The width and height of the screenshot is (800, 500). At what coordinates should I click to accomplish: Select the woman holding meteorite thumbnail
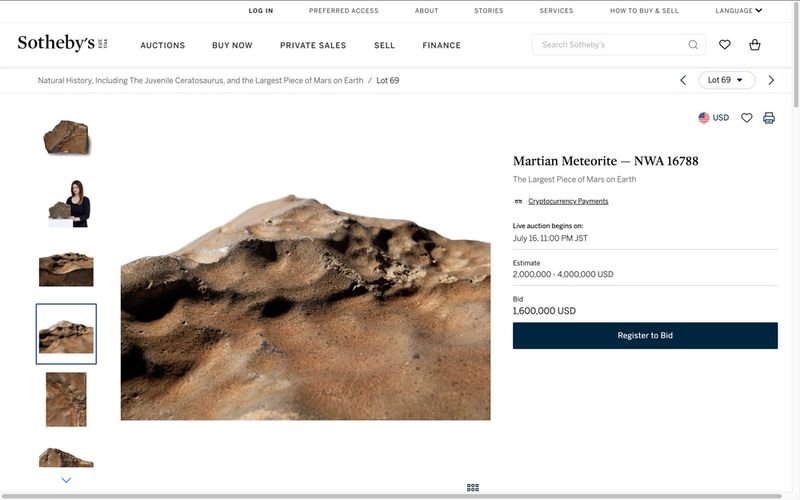66,203
